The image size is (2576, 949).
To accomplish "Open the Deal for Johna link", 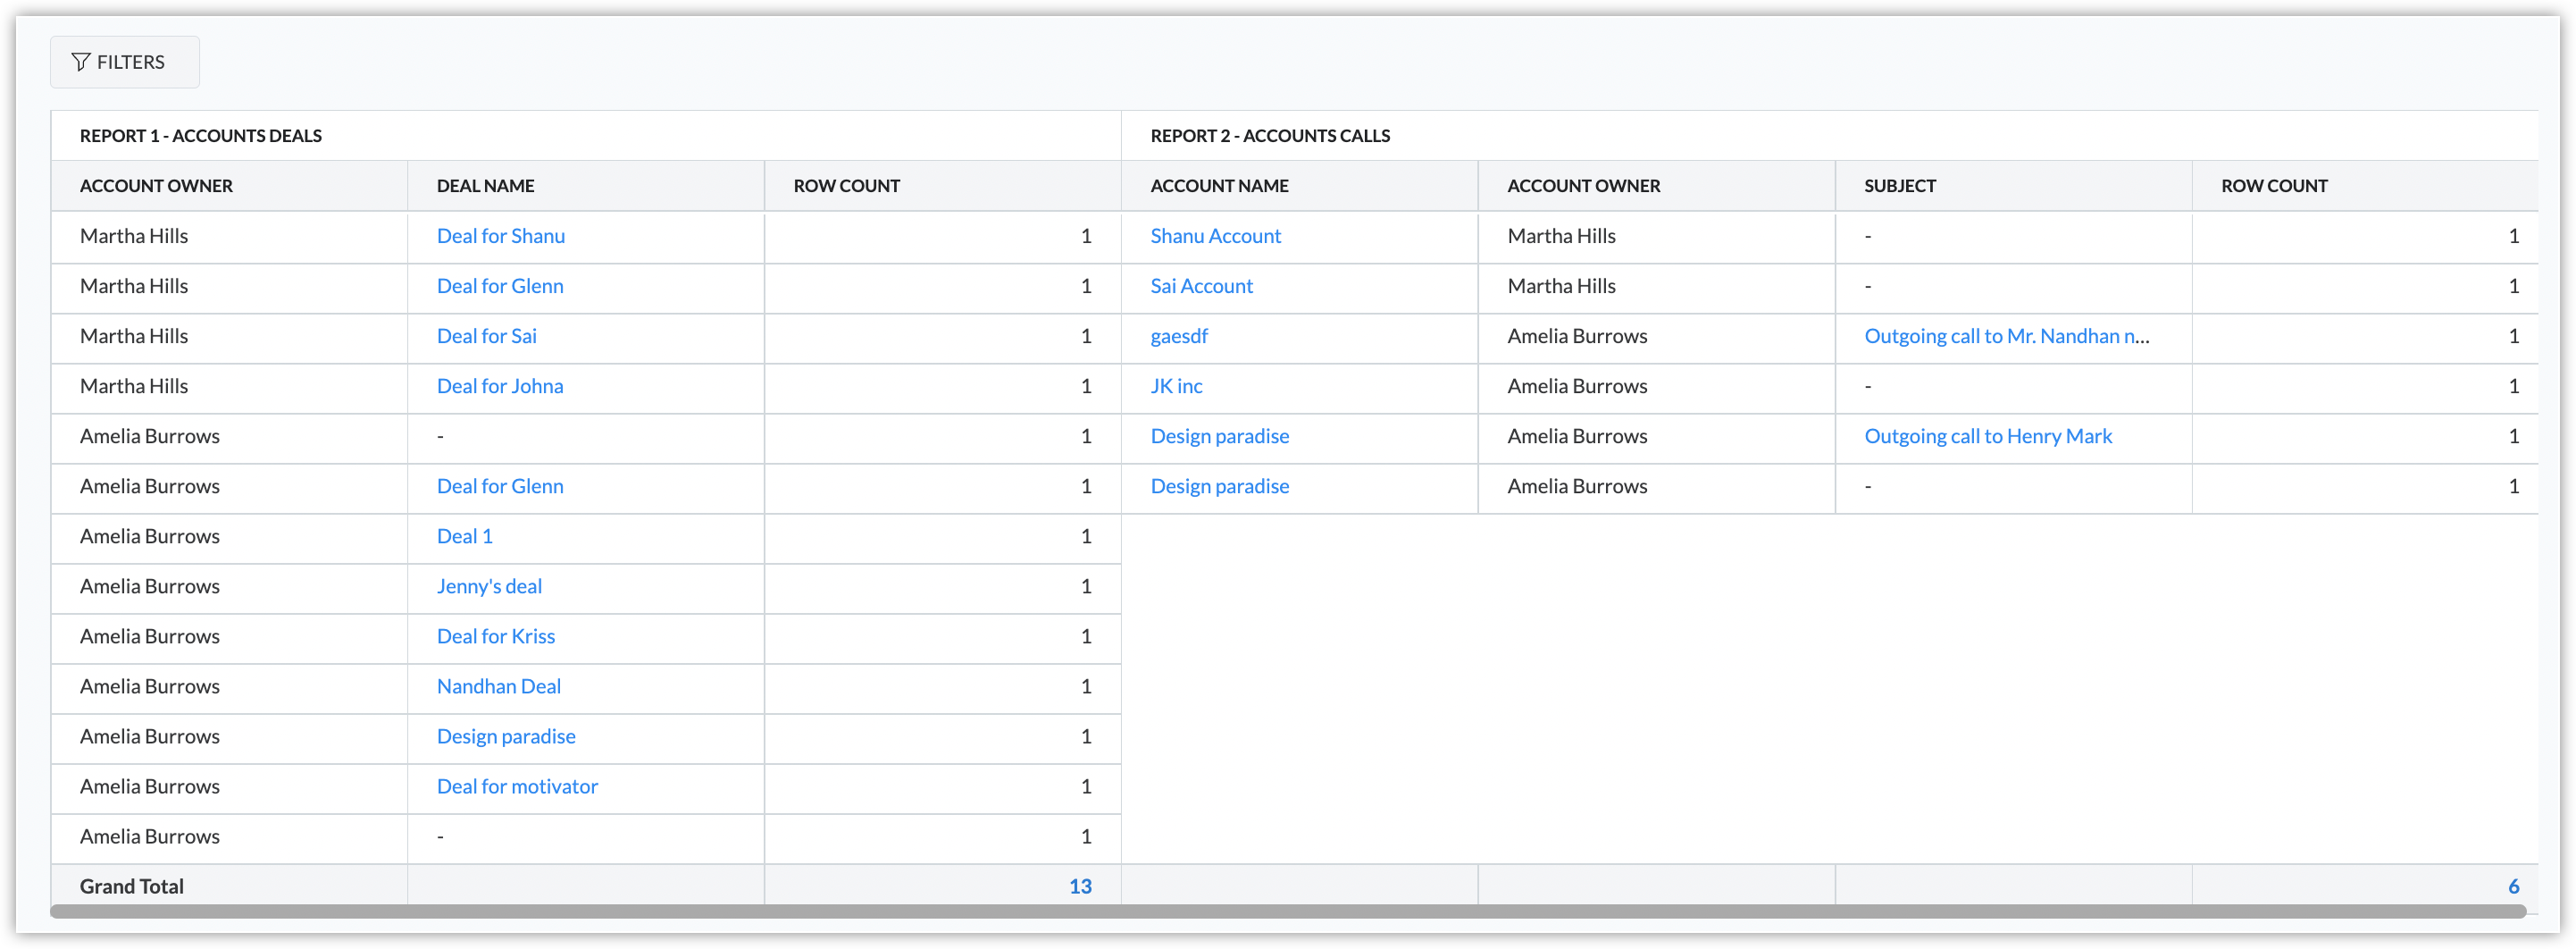I will pos(499,386).
